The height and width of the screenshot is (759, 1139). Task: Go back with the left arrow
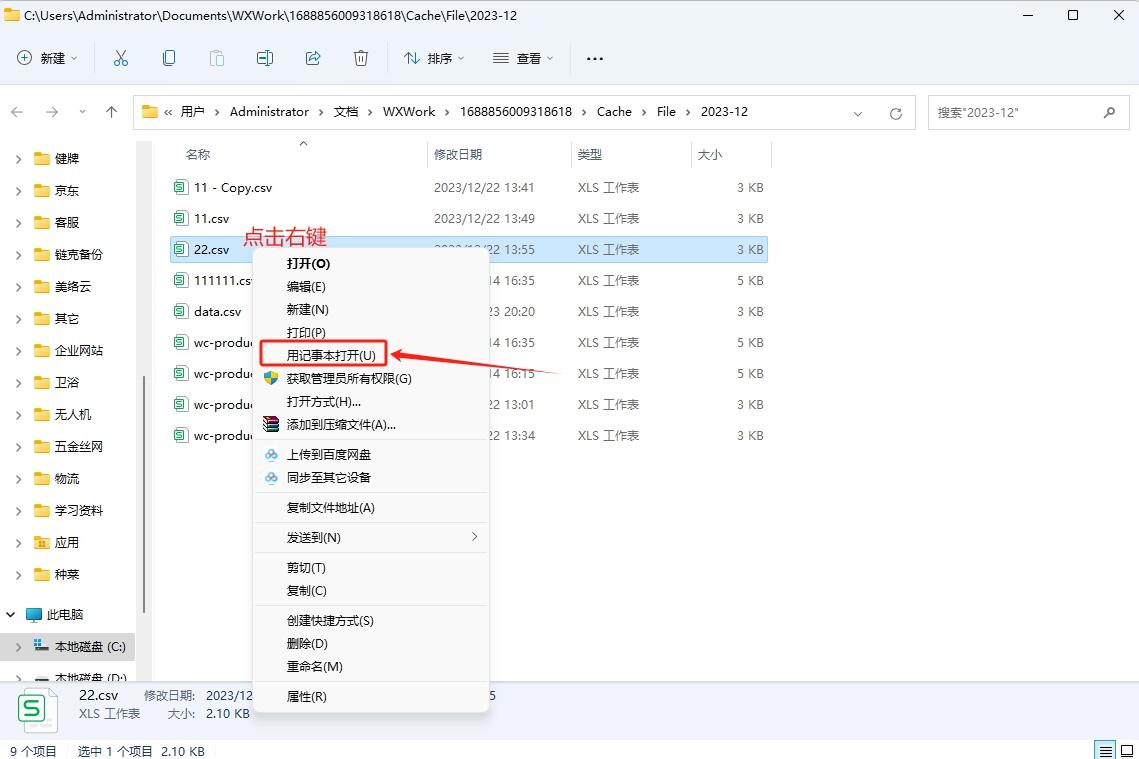tap(17, 112)
